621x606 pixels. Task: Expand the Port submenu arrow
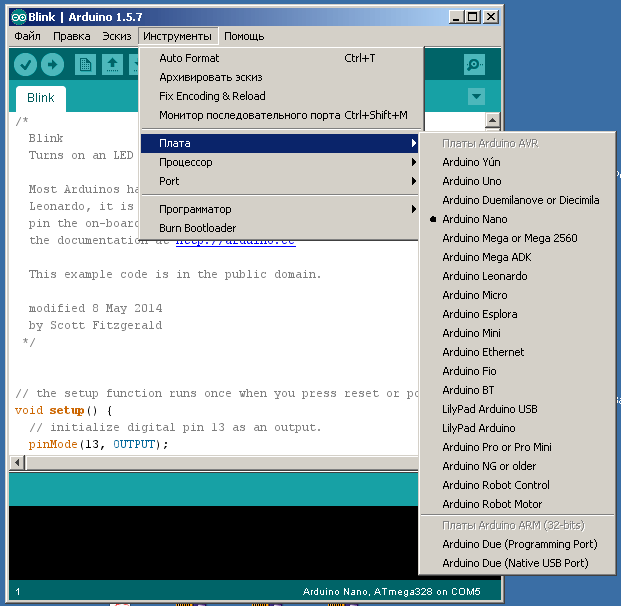tap(414, 181)
